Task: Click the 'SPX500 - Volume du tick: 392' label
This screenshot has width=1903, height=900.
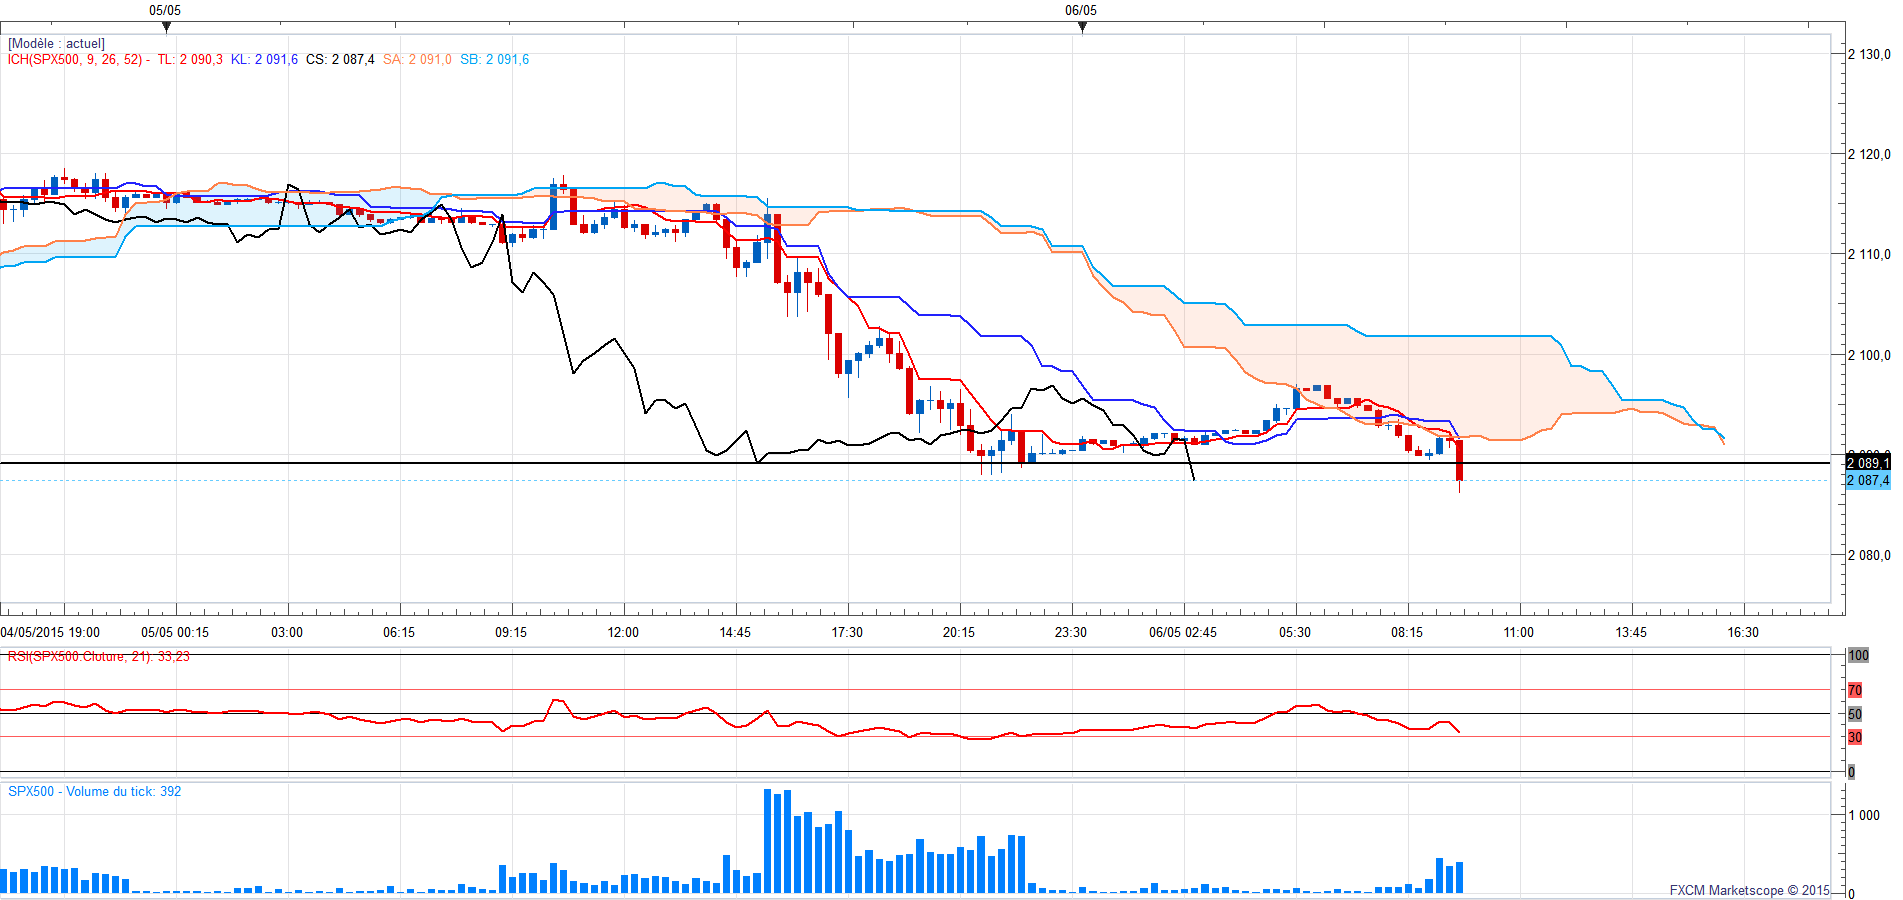Action: point(95,791)
